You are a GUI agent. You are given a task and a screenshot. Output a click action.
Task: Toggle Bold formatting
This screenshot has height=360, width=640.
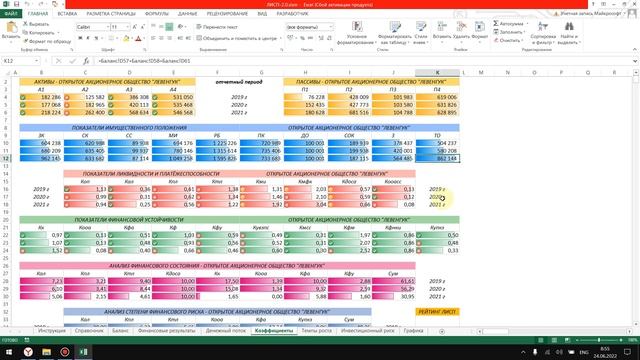(80, 38)
